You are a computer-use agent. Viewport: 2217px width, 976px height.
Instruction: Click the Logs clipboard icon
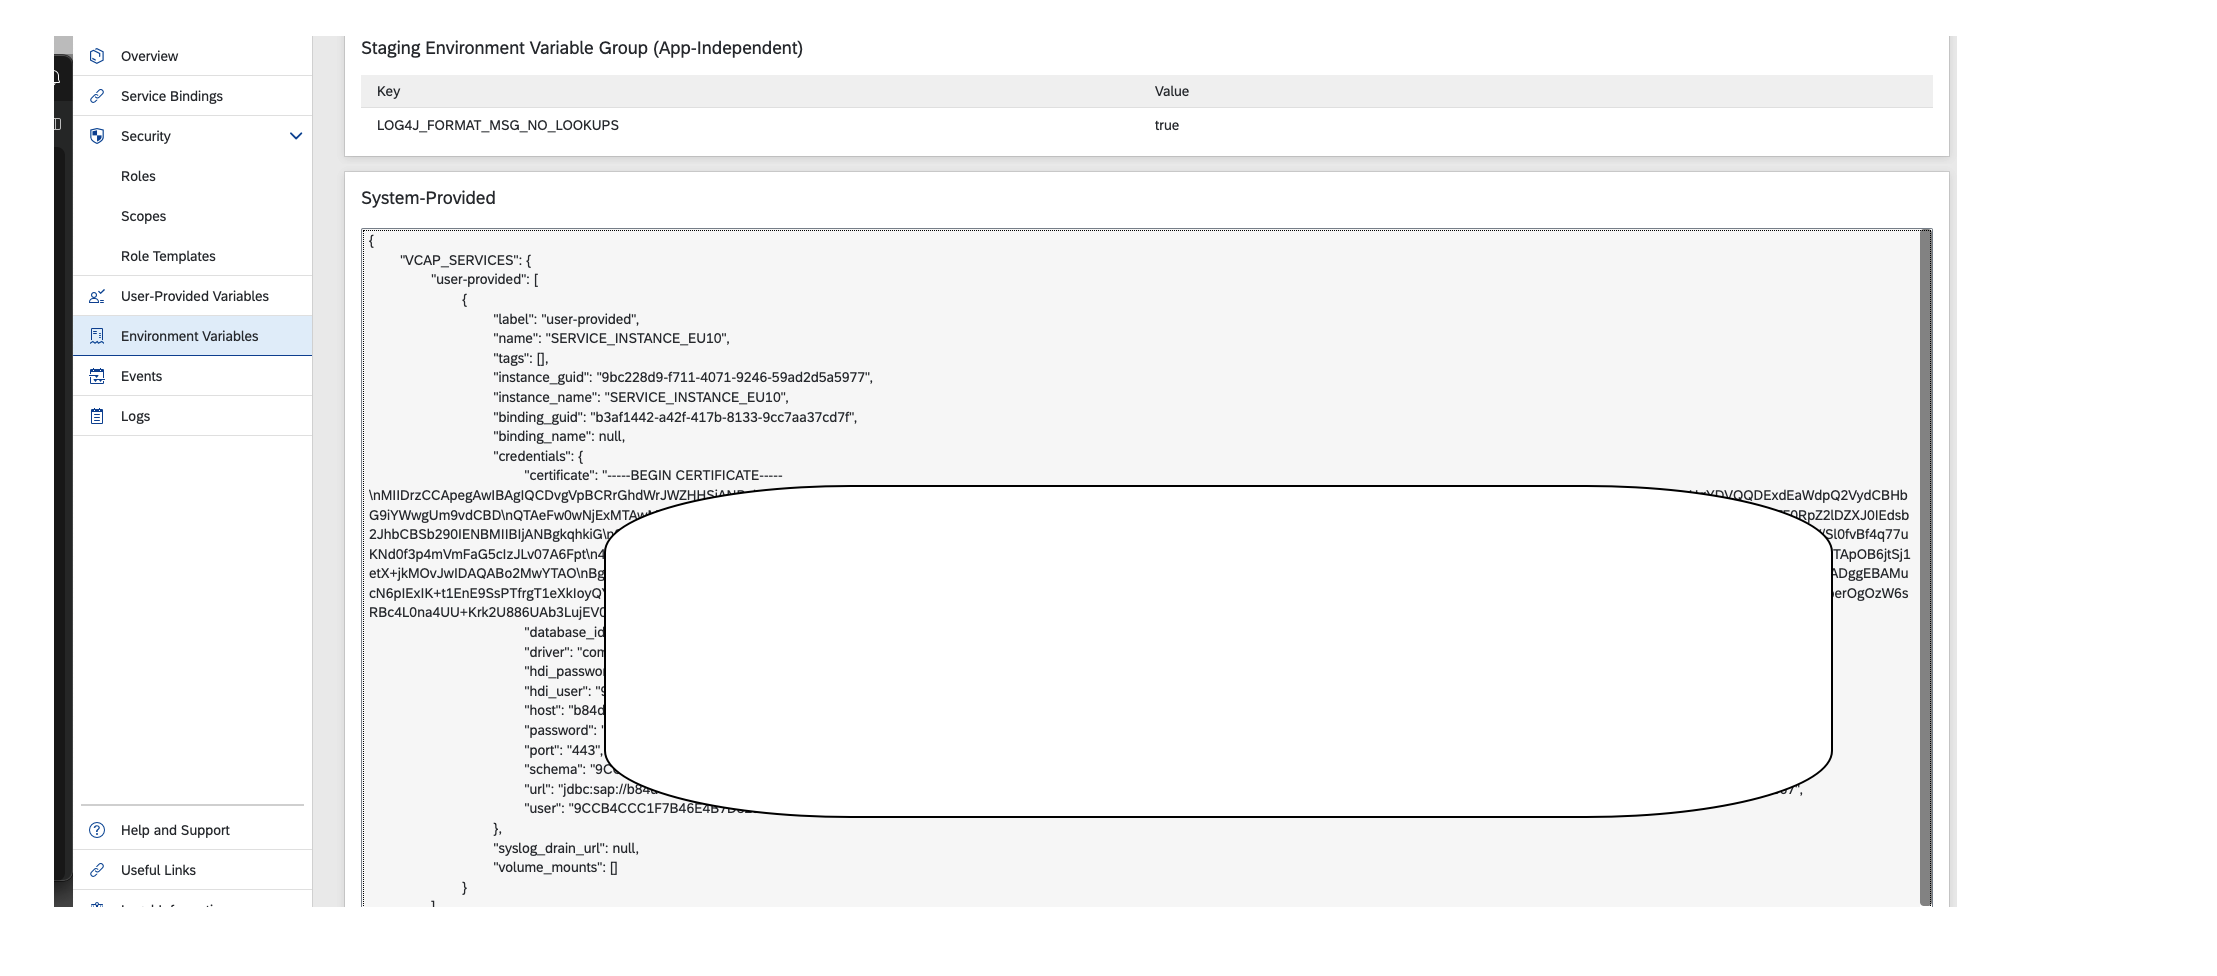coord(97,415)
